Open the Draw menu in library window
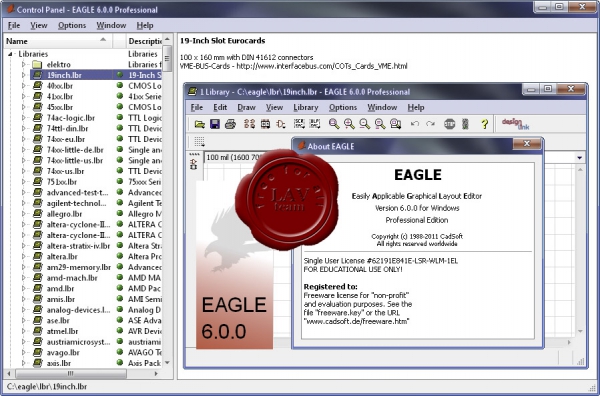The width and height of the screenshot is (600, 396). [x=246, y=108]
